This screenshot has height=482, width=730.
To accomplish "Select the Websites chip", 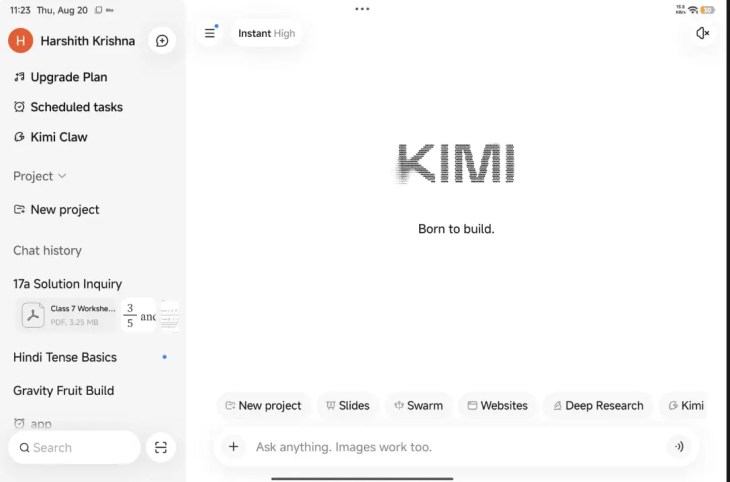I will tap(498, 406).
